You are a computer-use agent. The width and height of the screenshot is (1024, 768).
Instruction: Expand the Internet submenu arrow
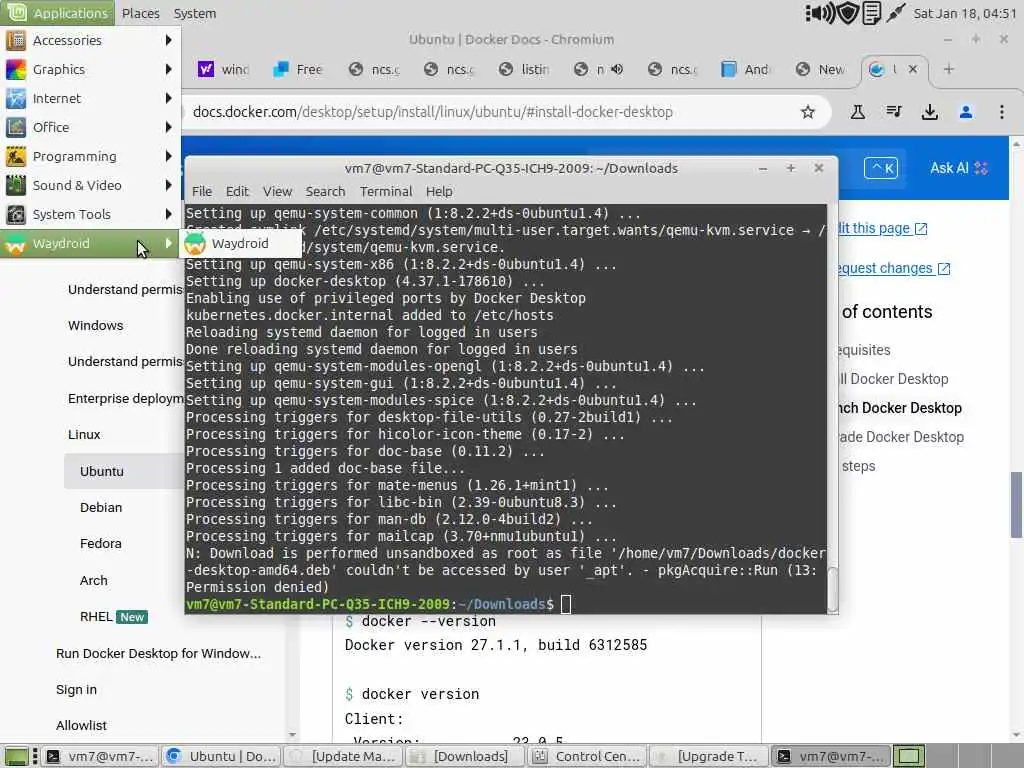[x=168, y=99]
